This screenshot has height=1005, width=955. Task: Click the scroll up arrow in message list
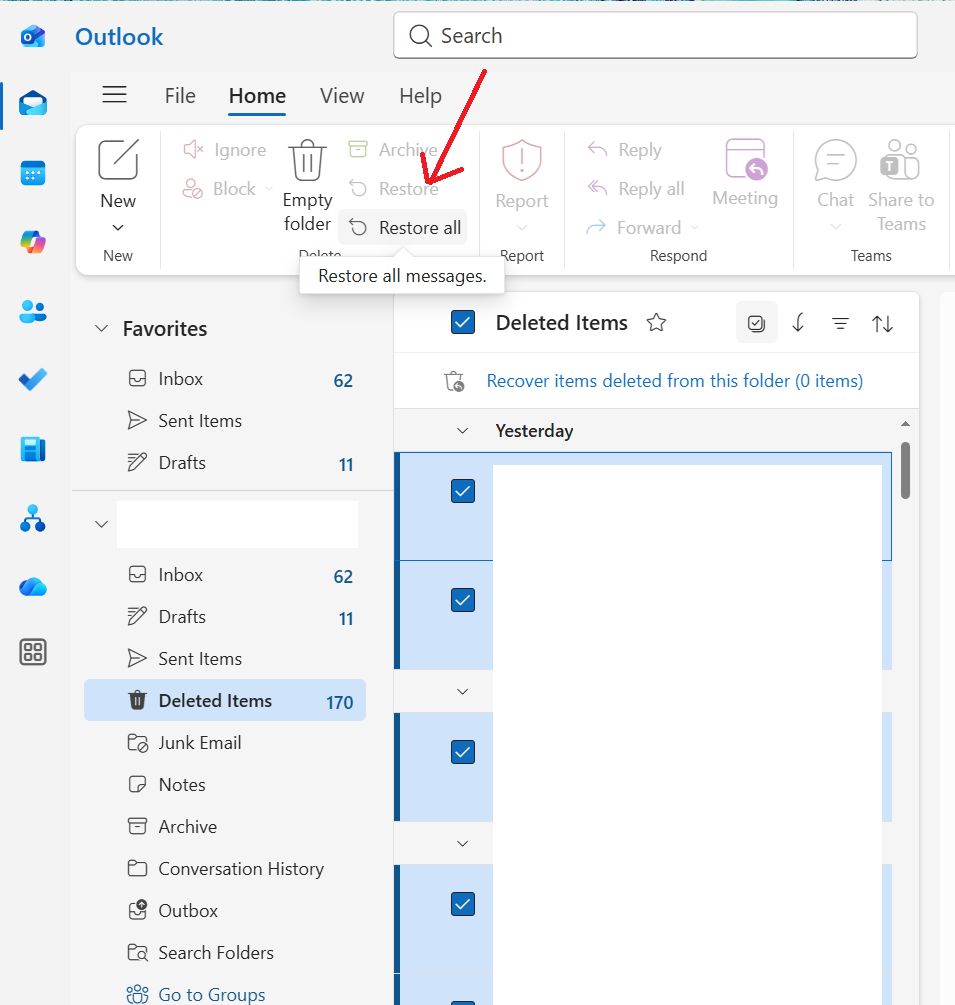click(905, 424)
